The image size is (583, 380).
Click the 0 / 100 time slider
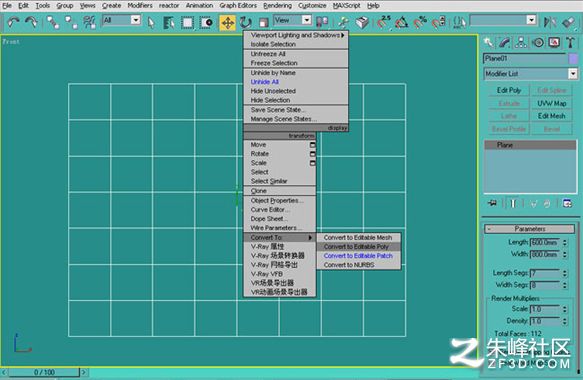point(44,372)
